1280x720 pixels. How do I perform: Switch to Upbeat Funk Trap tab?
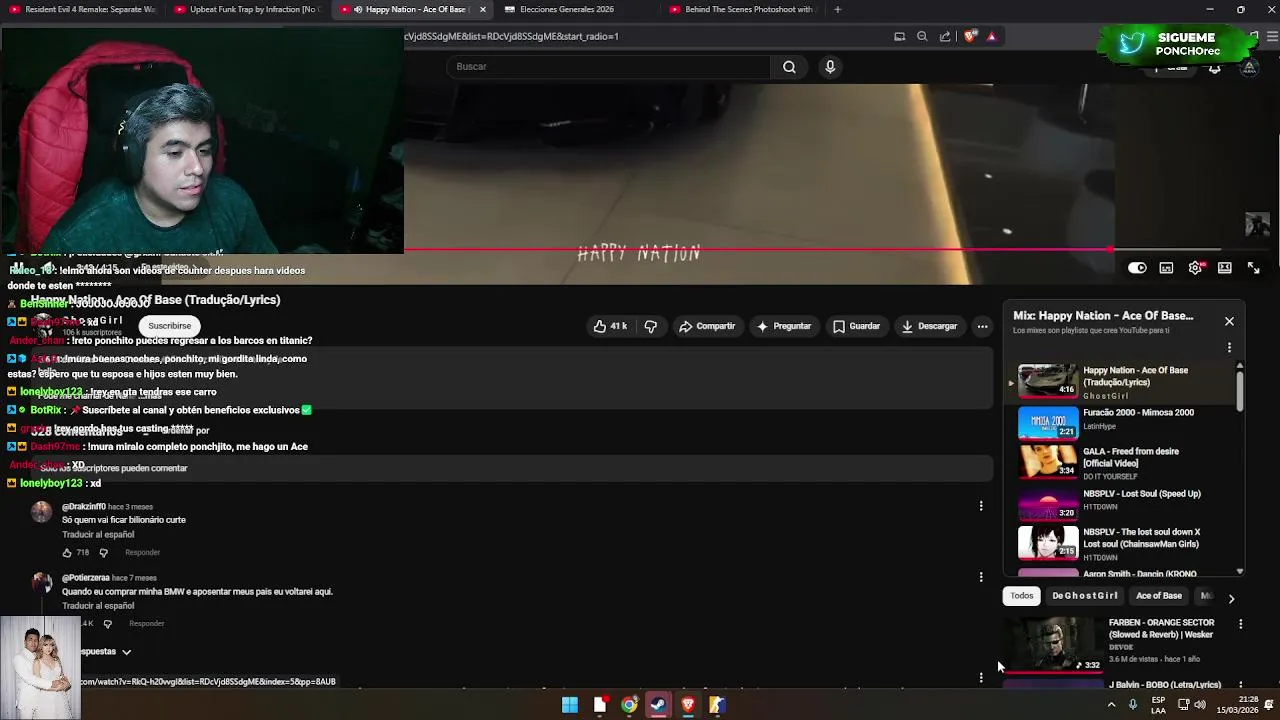pyautogui.click(x=248, y=9)
